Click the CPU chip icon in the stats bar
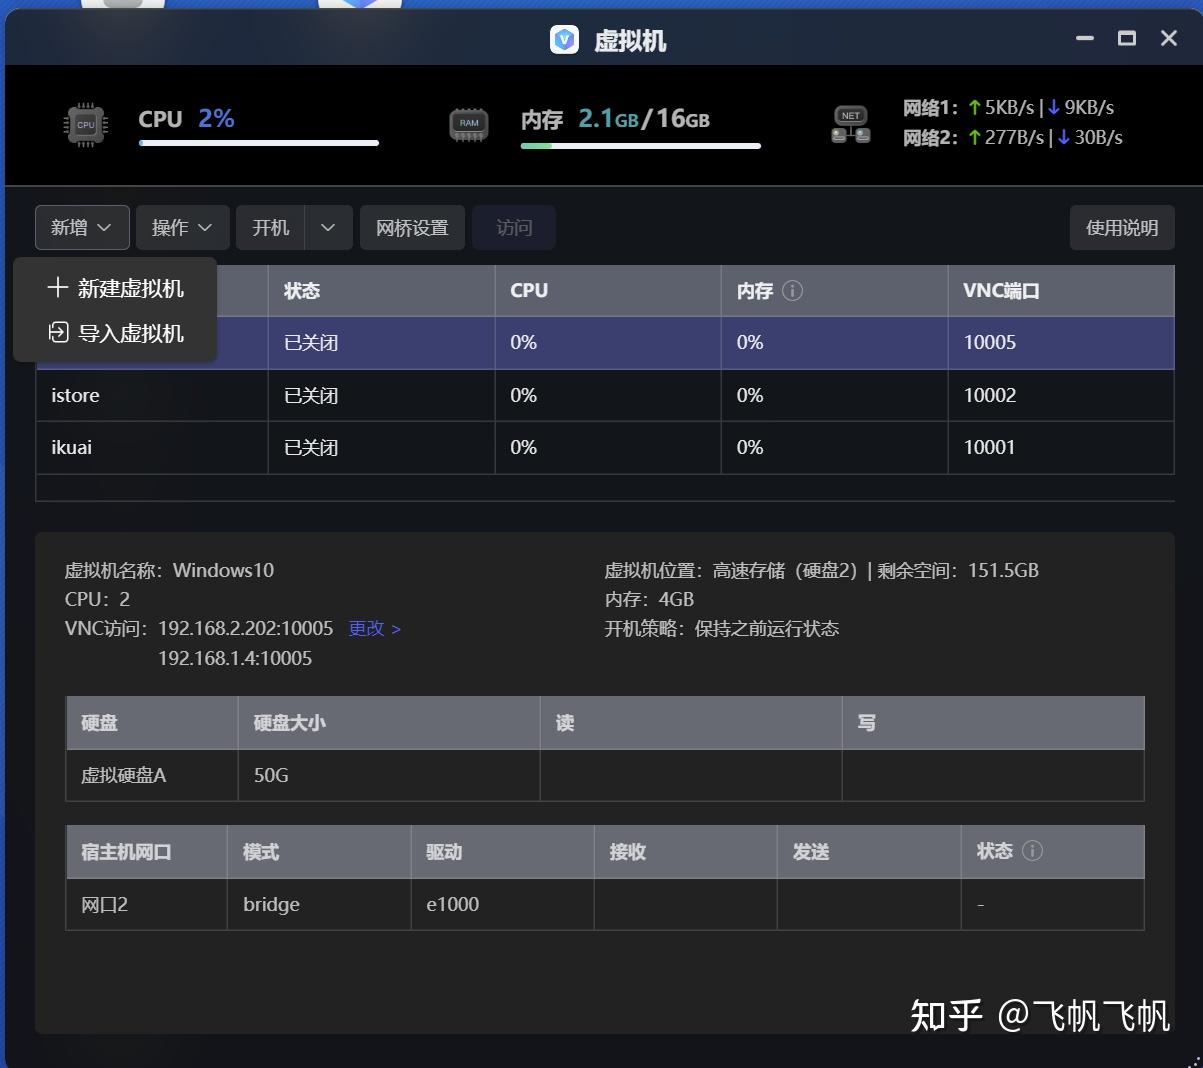The image size is (1203, 1068). click(x=85, y=123)
